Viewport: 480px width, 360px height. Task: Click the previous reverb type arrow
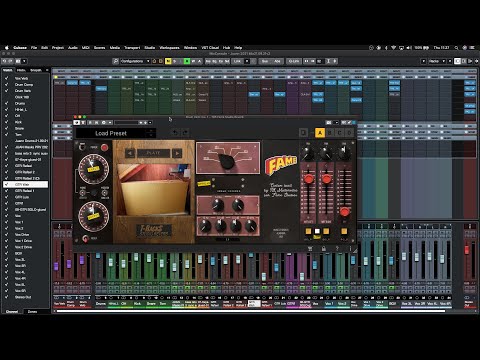[130, 153]
